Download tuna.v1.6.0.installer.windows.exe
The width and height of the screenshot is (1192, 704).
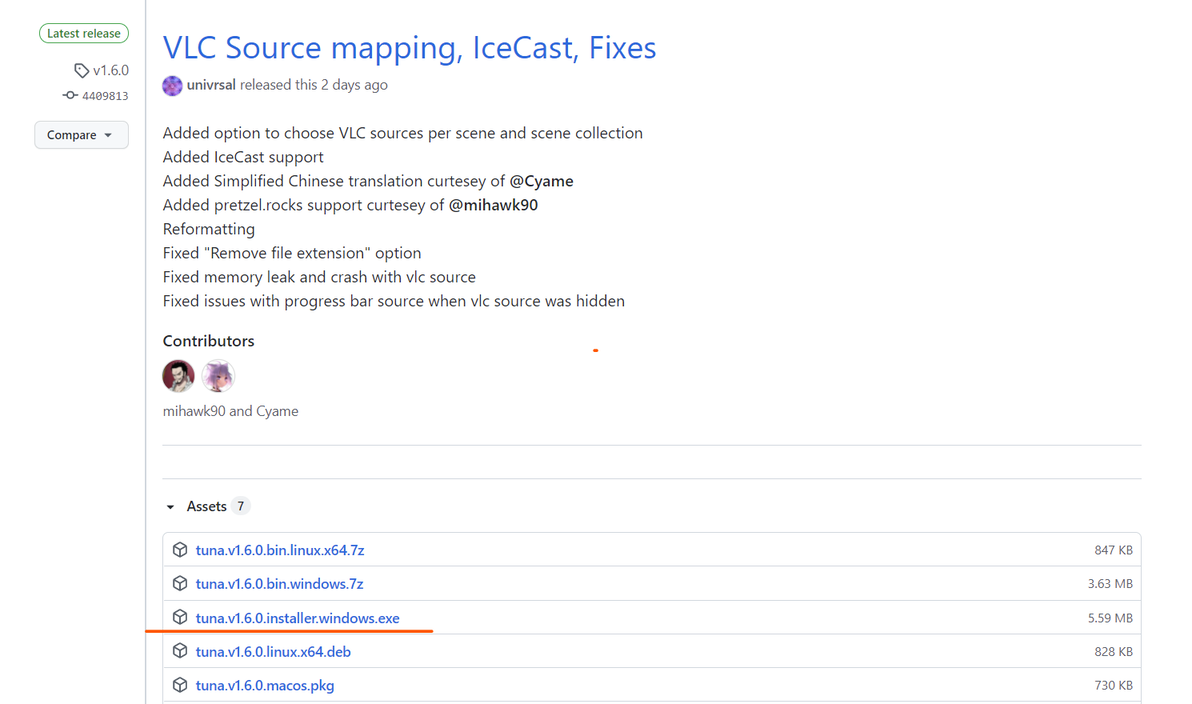(x=297, y=618)
